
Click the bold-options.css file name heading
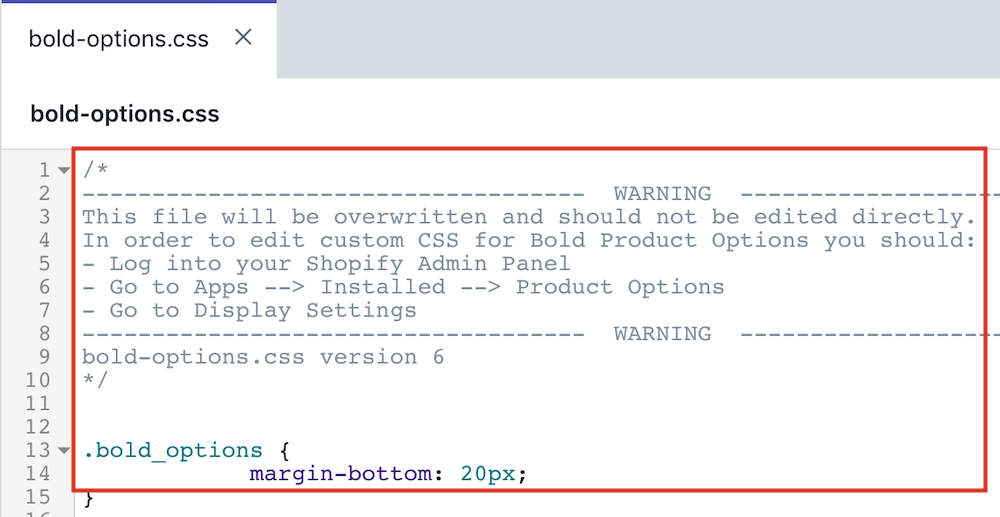[125, 114]
